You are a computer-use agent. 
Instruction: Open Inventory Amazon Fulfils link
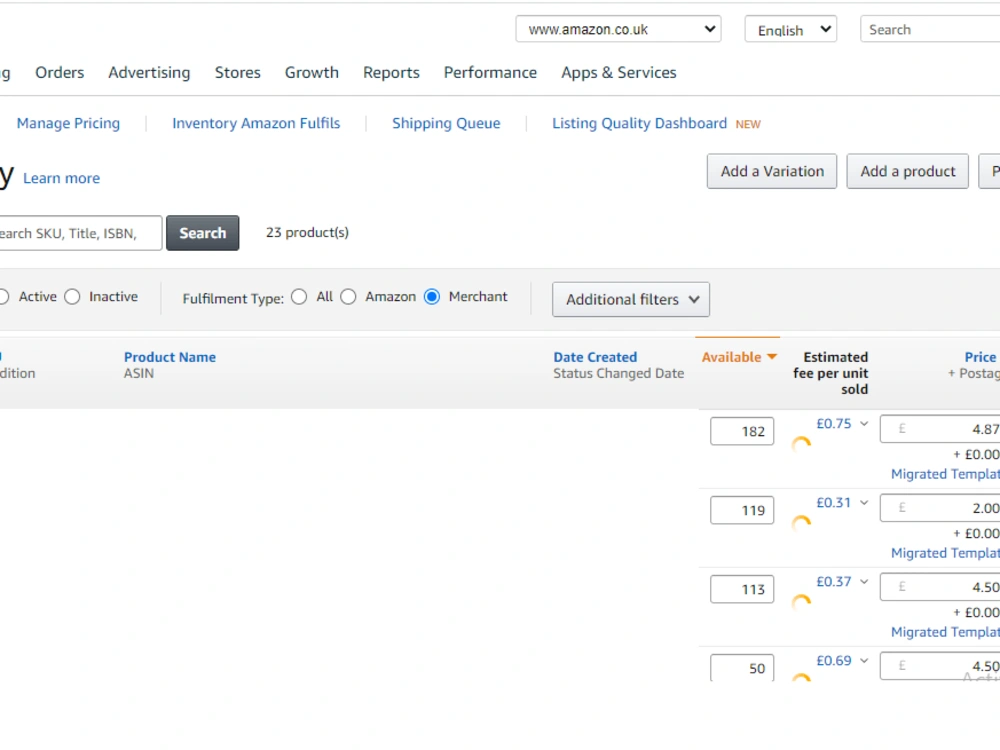pyautogui.click(x=256, y=123)
